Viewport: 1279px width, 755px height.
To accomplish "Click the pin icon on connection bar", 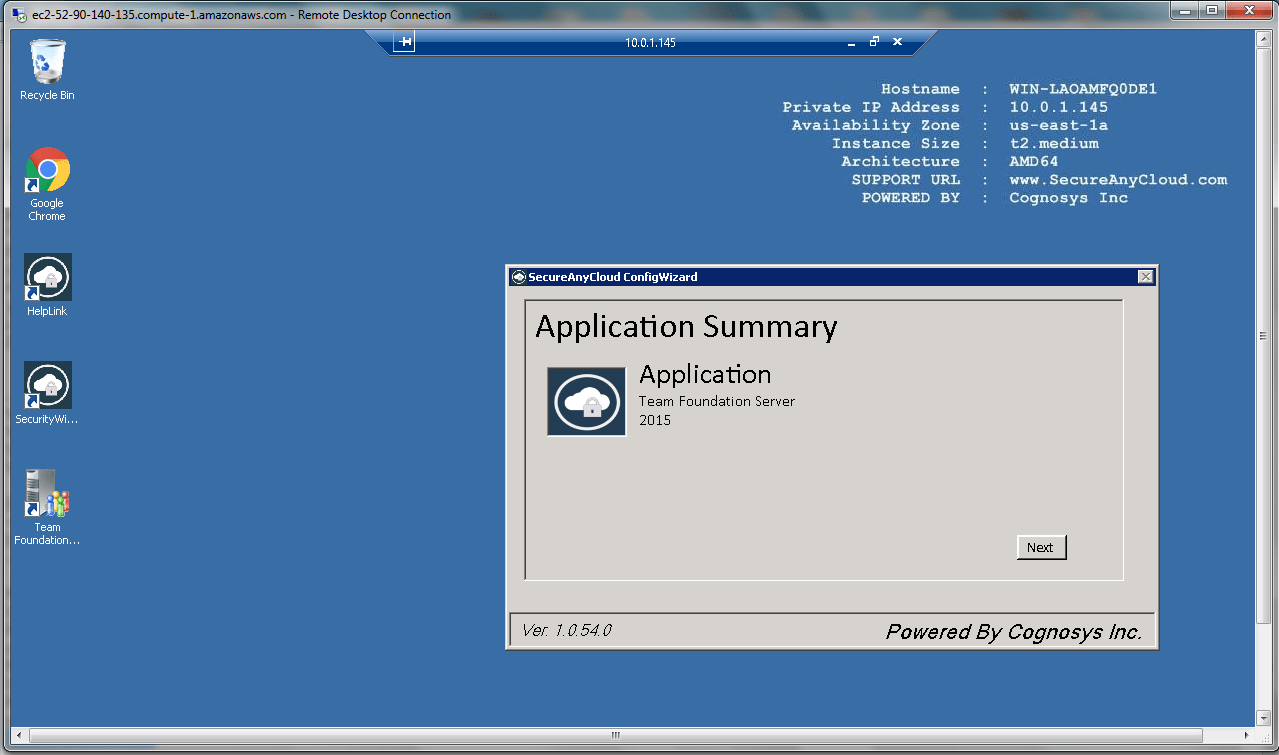I will point(404,42).
